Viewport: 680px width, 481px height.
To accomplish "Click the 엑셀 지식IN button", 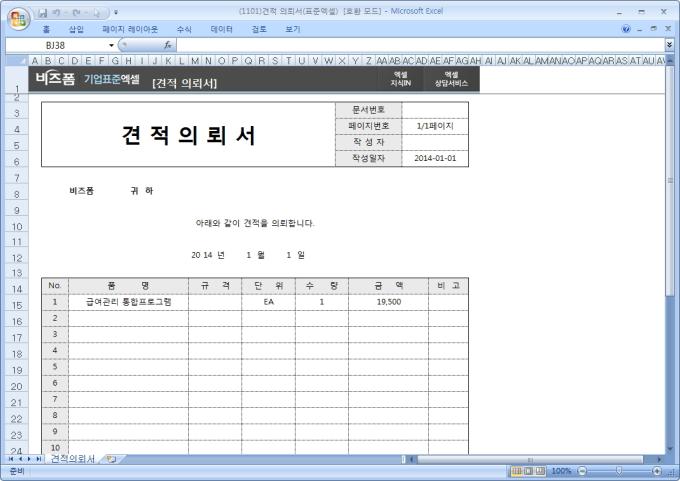I will coord(400,79).
